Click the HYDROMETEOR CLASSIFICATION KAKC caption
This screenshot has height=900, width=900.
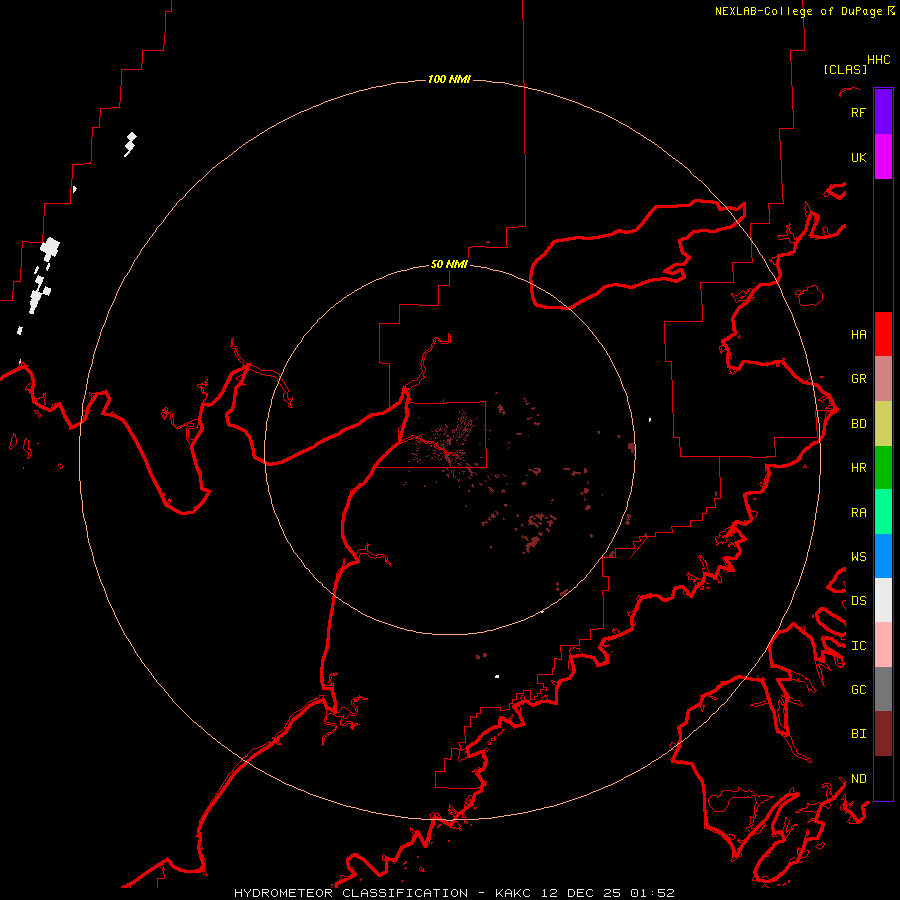454,893
